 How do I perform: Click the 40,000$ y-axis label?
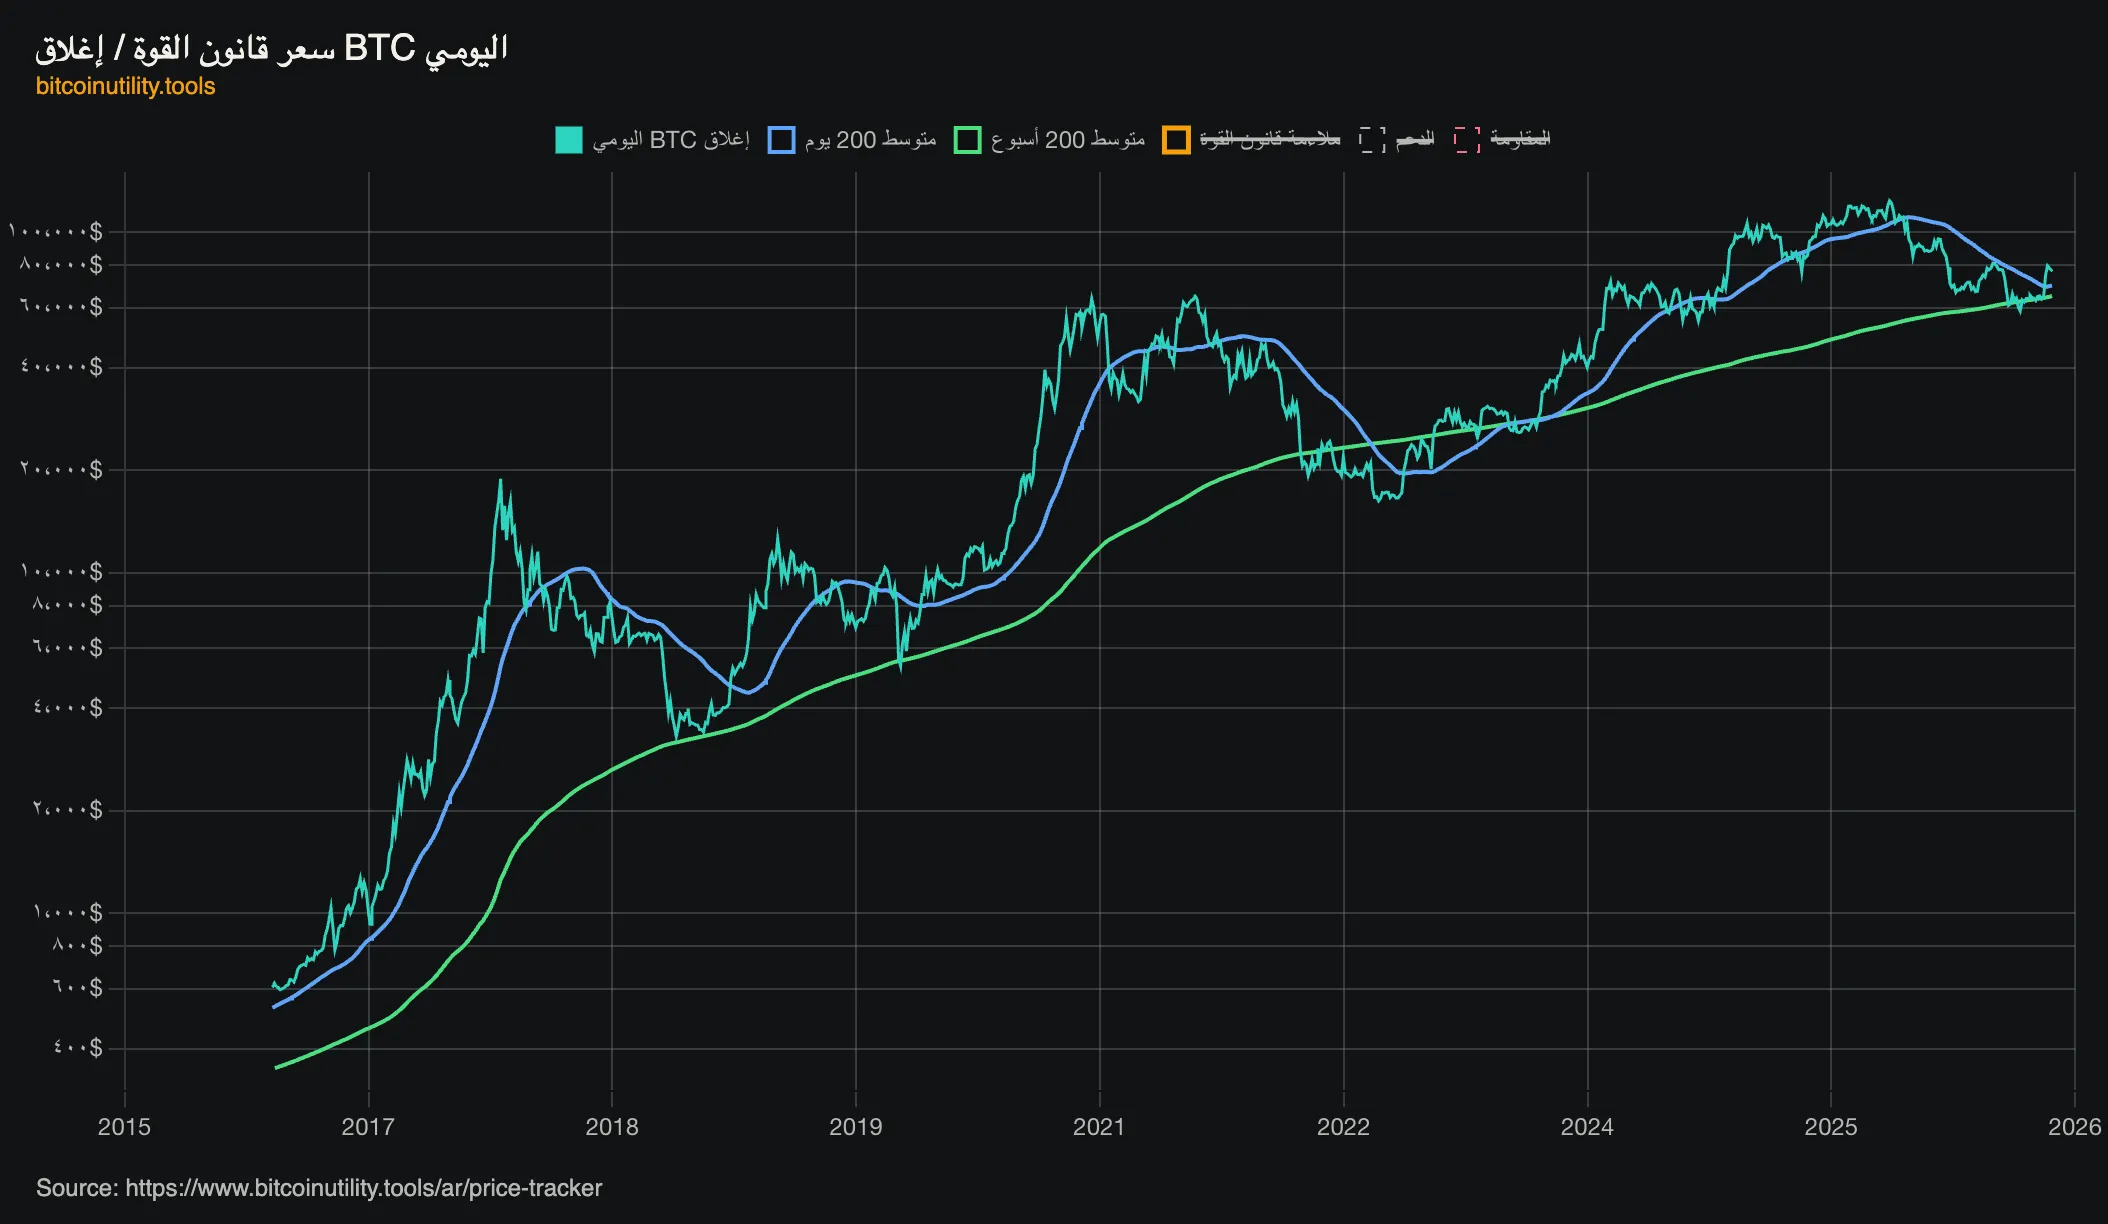pyautogui.click(x=61, y=367)
